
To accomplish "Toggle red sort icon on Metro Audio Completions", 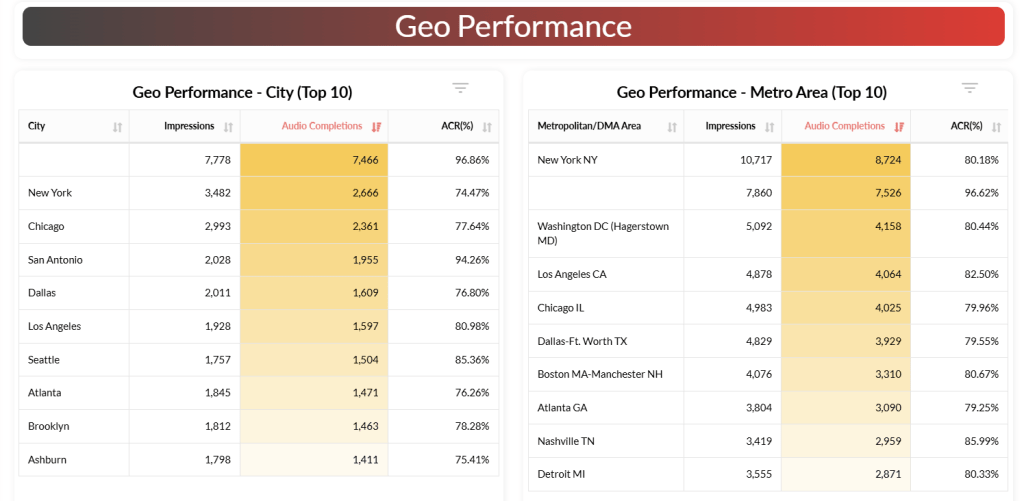I will pyautogui.click(x=899, y=127).
